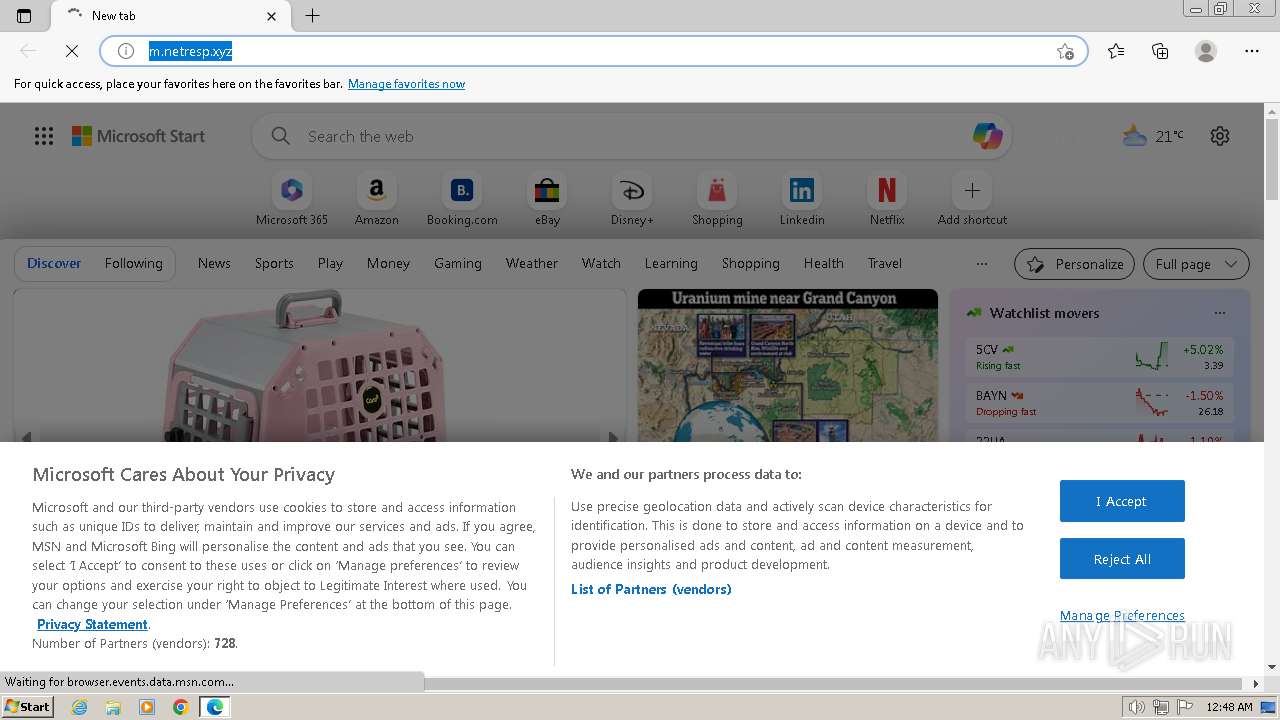Image resolution: width=1280 pixels, height=720 pixels.
Task: Open the Microsoft apps grid launcher
Action: [44, 137]
